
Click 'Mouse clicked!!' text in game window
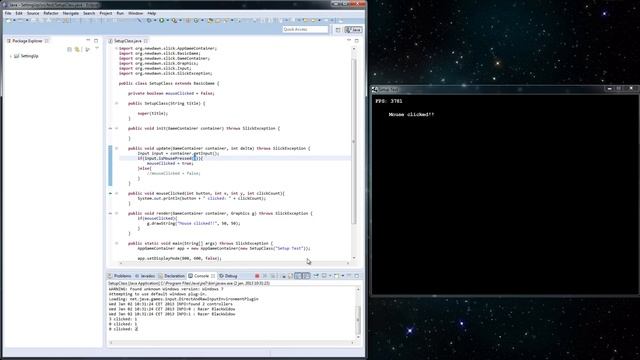tap(411, 115)
